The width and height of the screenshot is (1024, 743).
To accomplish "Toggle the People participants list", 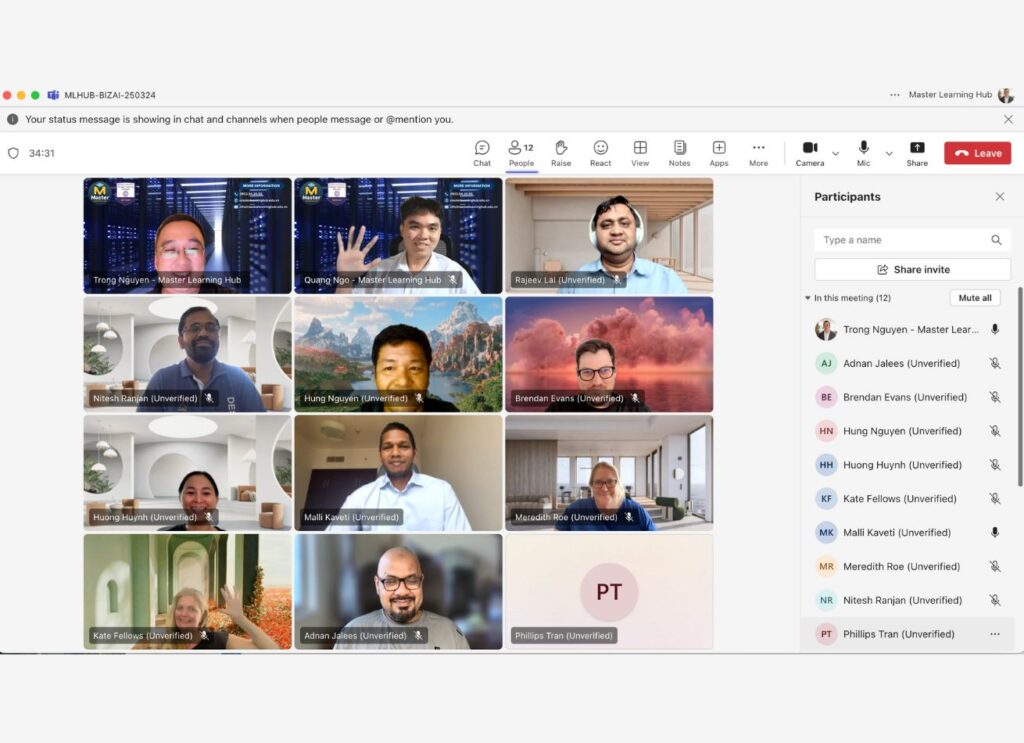I will [521, 153].
